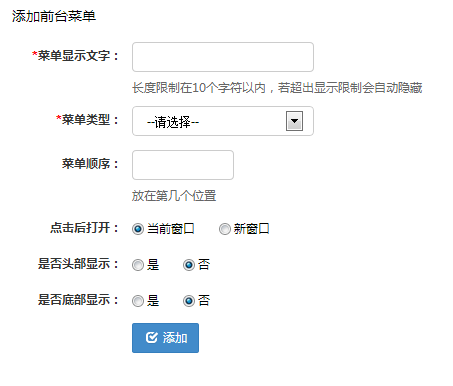Focus the 菜单顺序 input box
This screenshot has height=386, width=453.
tap(183, 165)
